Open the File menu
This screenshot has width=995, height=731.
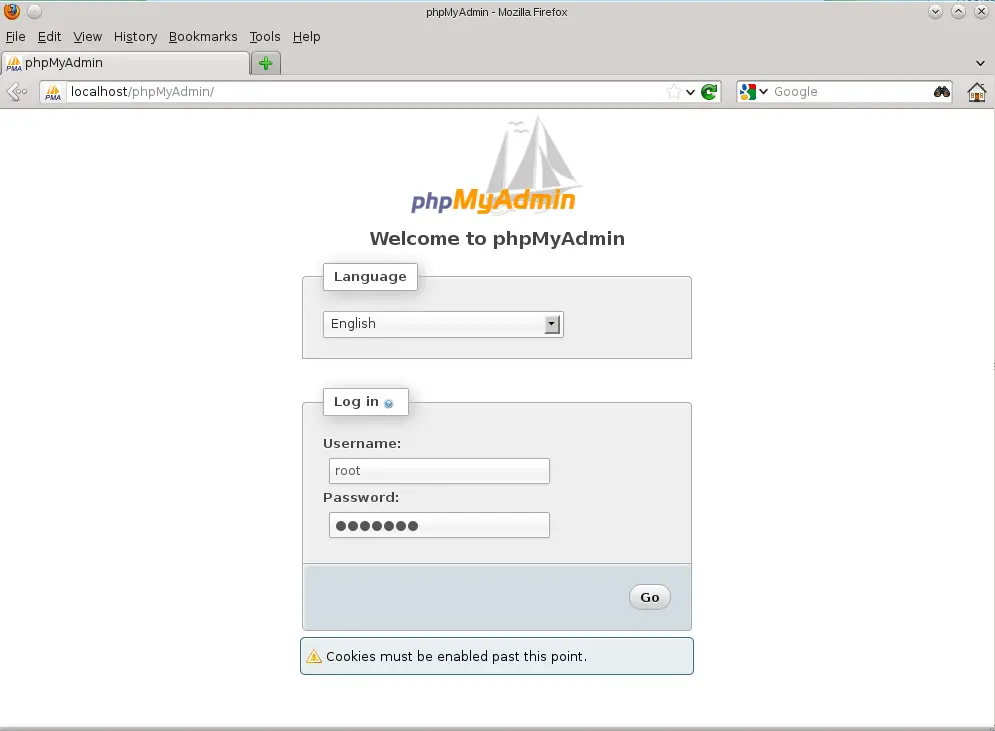15,37
